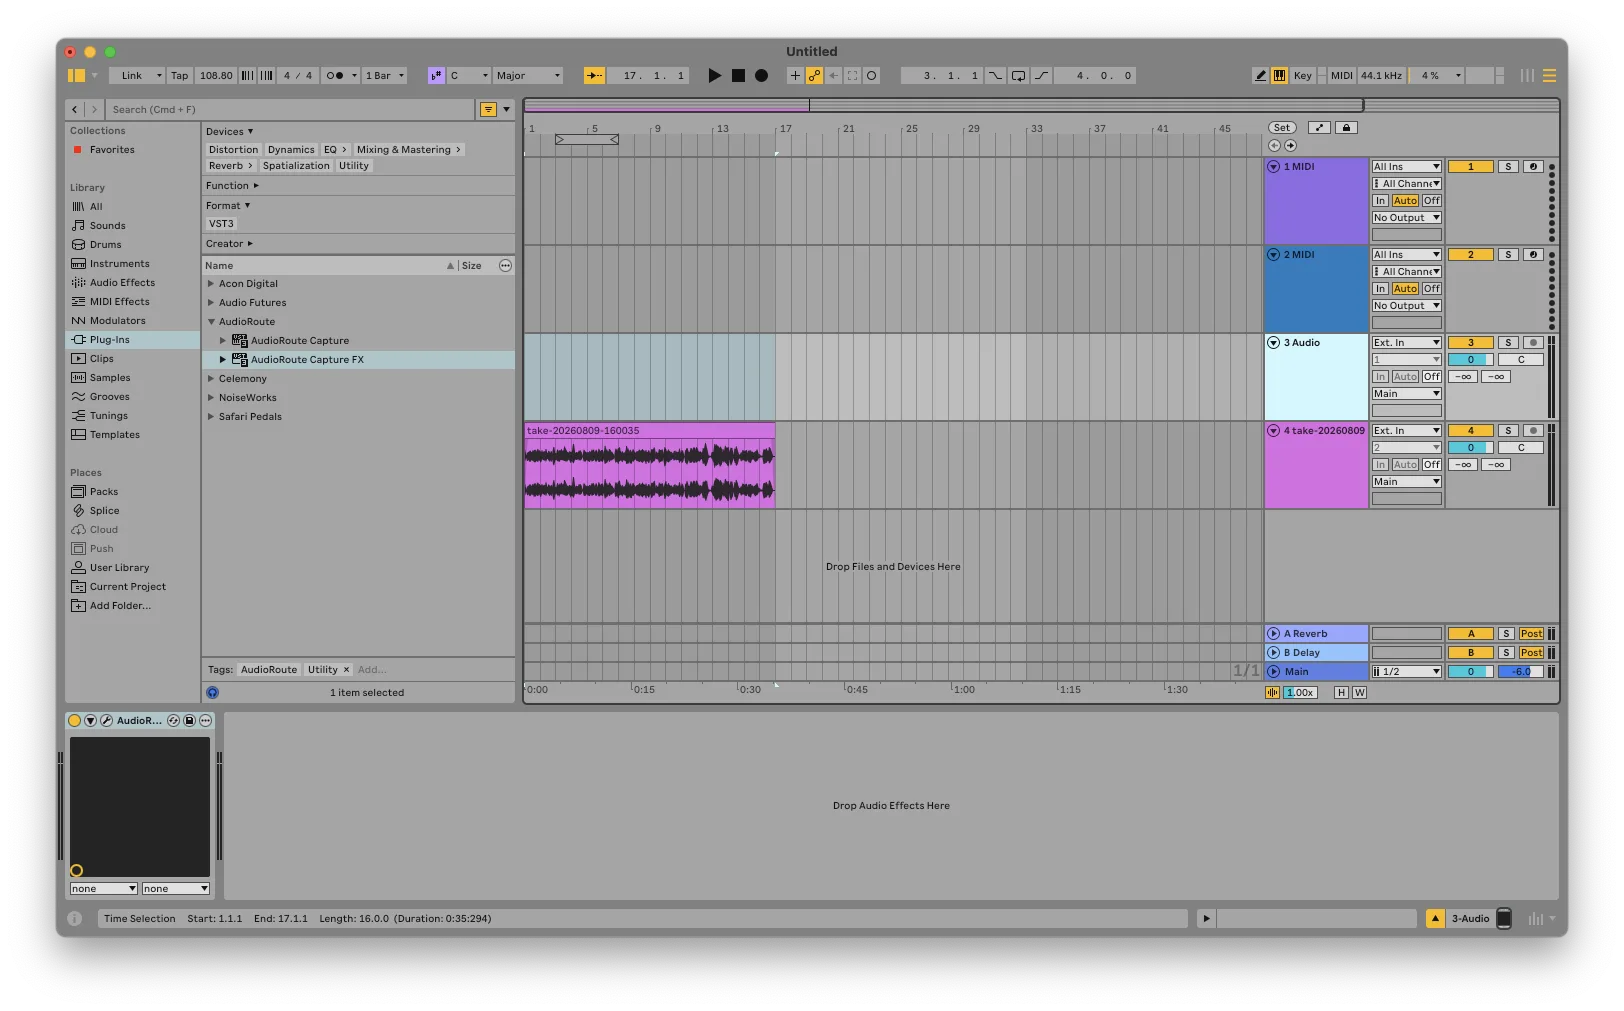Image resolution: width=1624 pixels, height=1011 pixels.
Task: Select Dynamics device filter tag
Action: click(x=291, y=150)
